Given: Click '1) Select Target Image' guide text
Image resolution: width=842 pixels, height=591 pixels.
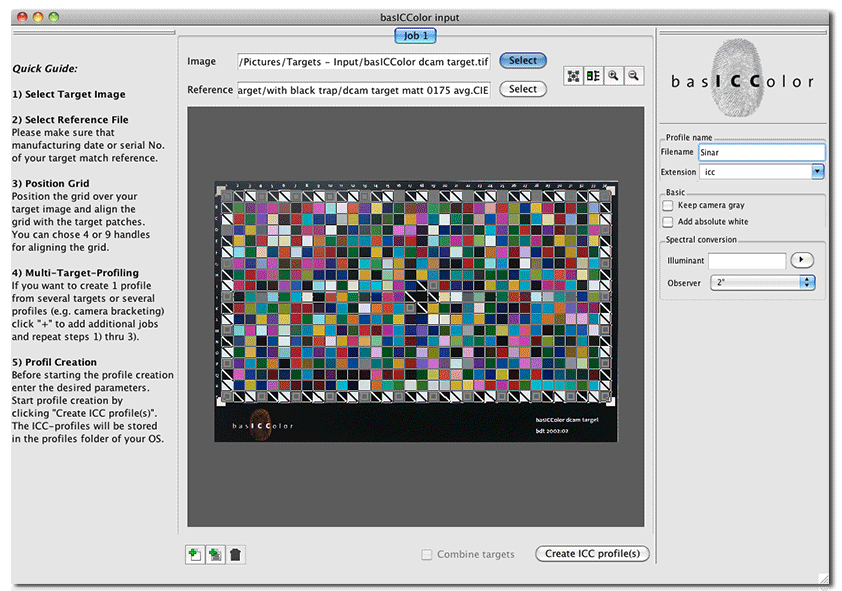Looking at the screenshot, I should pyautogui.click(x=69, y=94).
